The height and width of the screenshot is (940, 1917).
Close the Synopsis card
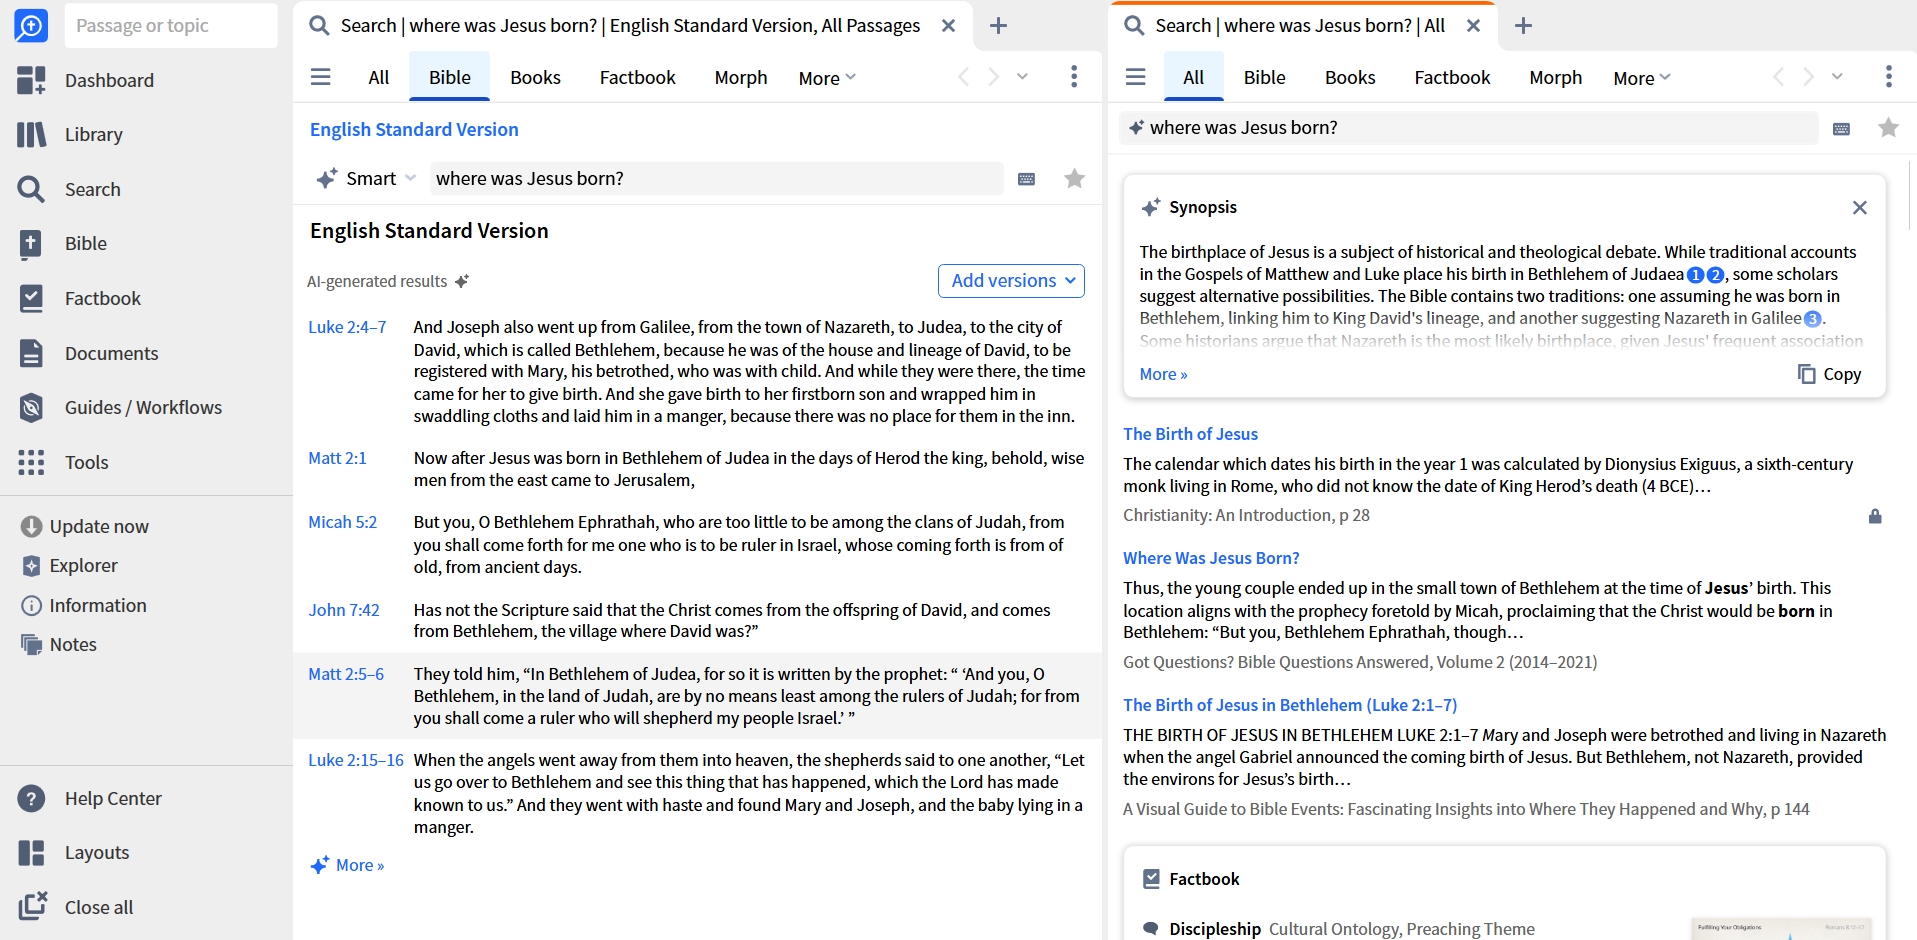[1859, 208]
